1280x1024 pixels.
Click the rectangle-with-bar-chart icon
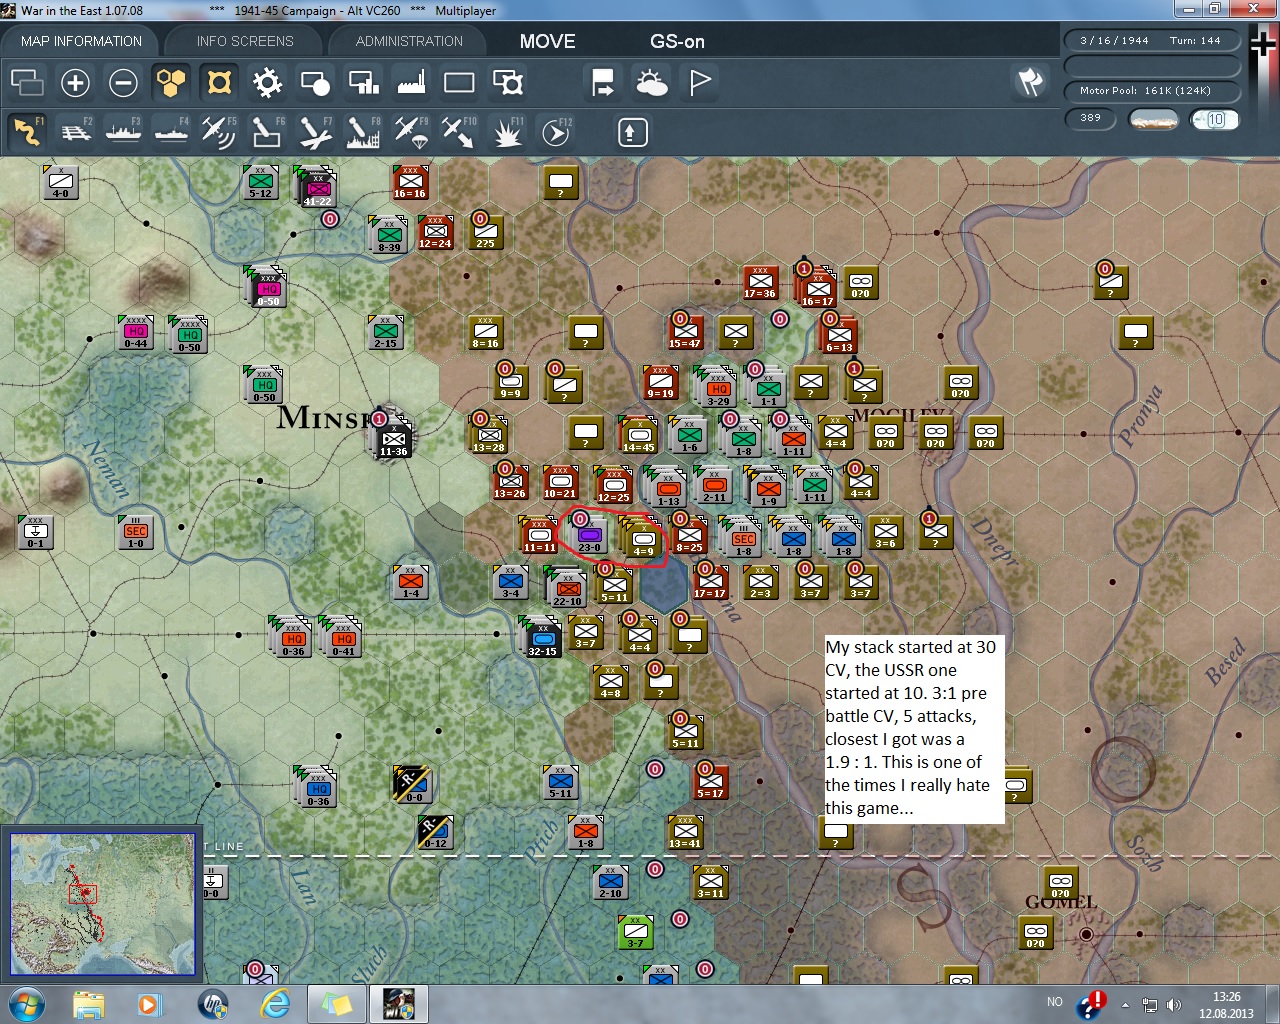pyautogui.click(x=363, y=82)
